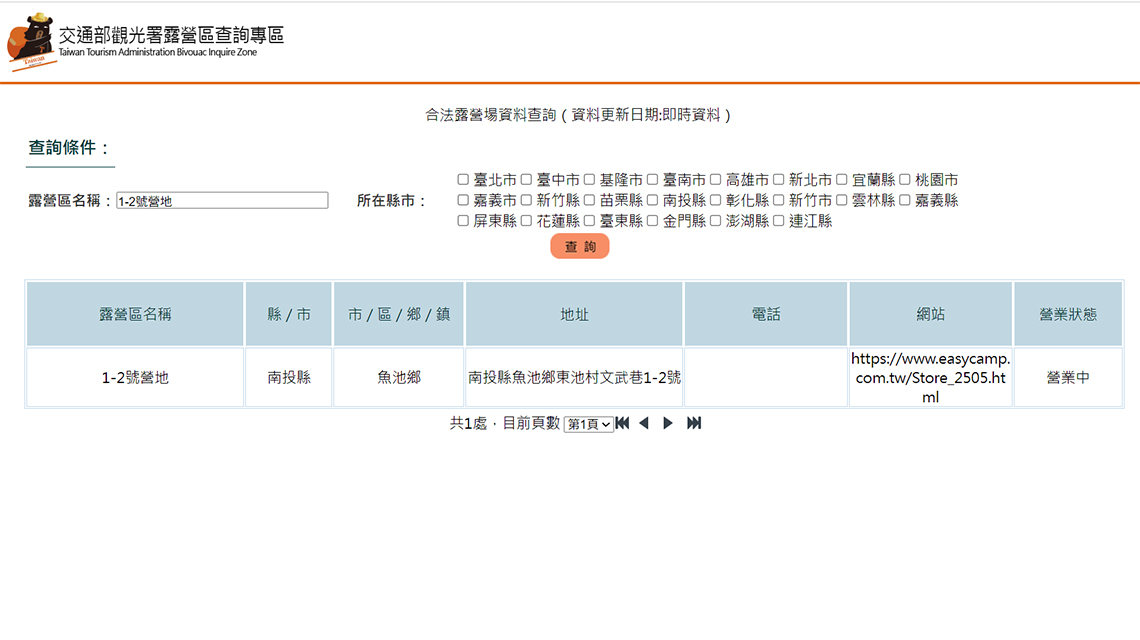Image resolution: width=1140 pixels, height=640 pixels.
Task: Click the previous page arrow
Action: (x=644, y=423)
